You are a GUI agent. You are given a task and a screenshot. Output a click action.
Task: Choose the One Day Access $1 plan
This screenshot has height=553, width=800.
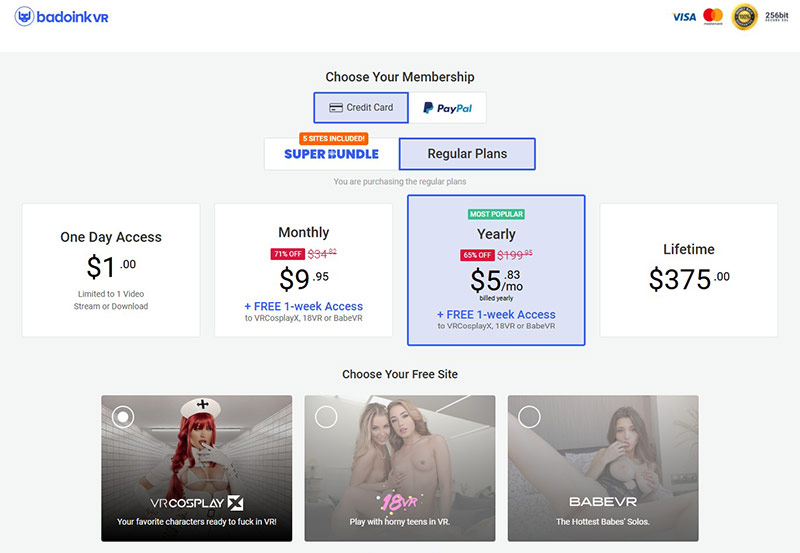click(x=111, y=270)
